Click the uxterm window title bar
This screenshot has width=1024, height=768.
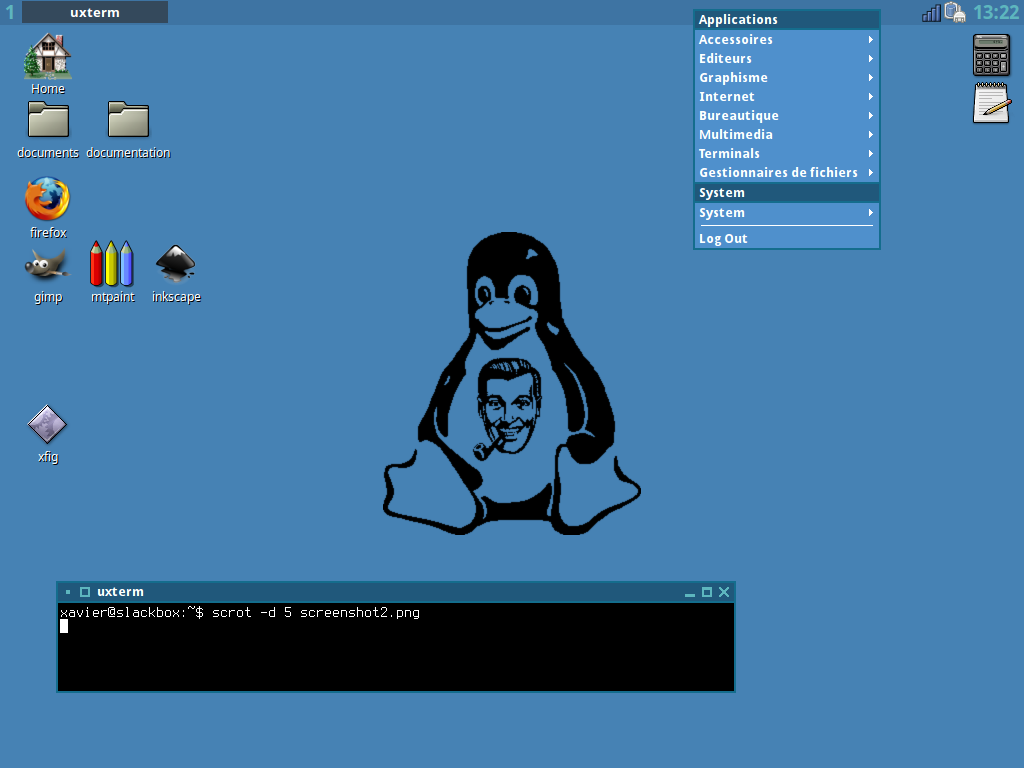click(396, 592)
